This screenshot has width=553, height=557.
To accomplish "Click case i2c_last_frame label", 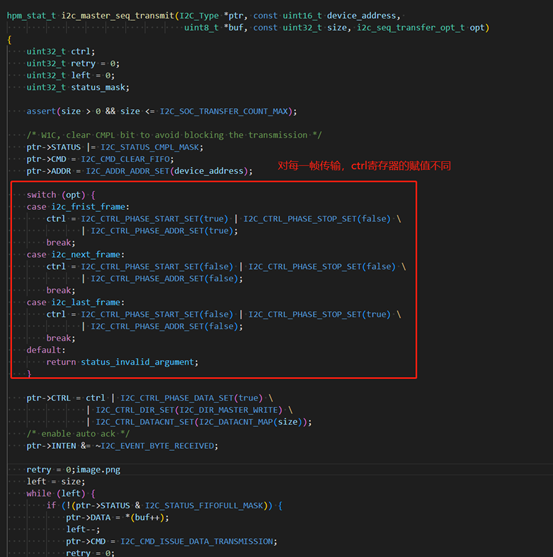I will point(76,302).
